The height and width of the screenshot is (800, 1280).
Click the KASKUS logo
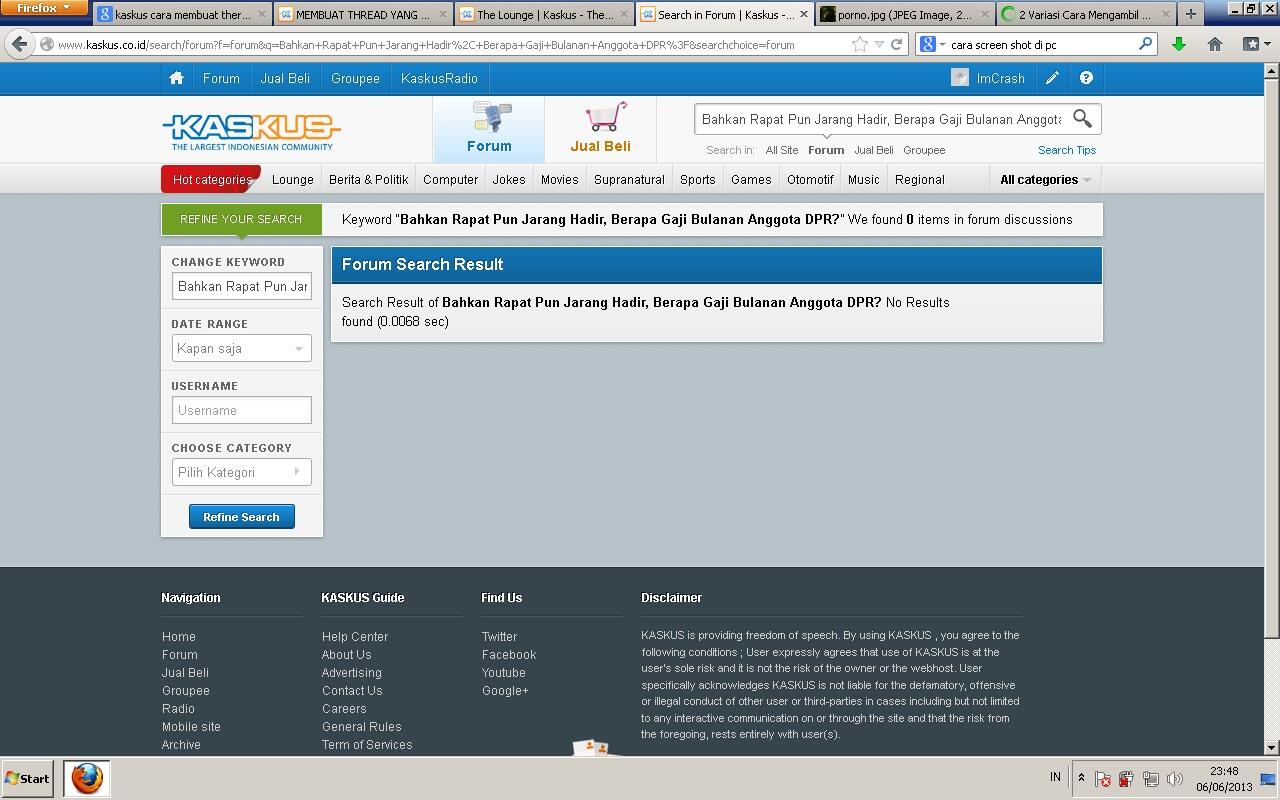click(251, 131)
